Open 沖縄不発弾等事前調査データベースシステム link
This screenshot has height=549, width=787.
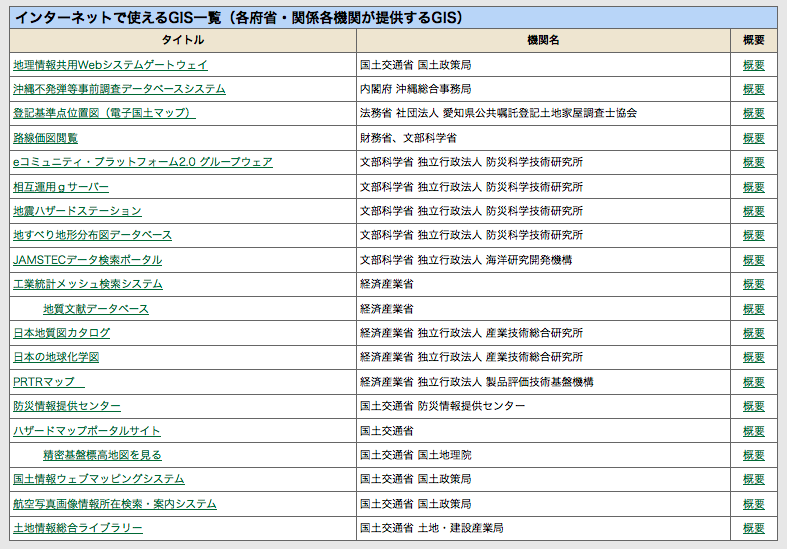pos(119,89)
